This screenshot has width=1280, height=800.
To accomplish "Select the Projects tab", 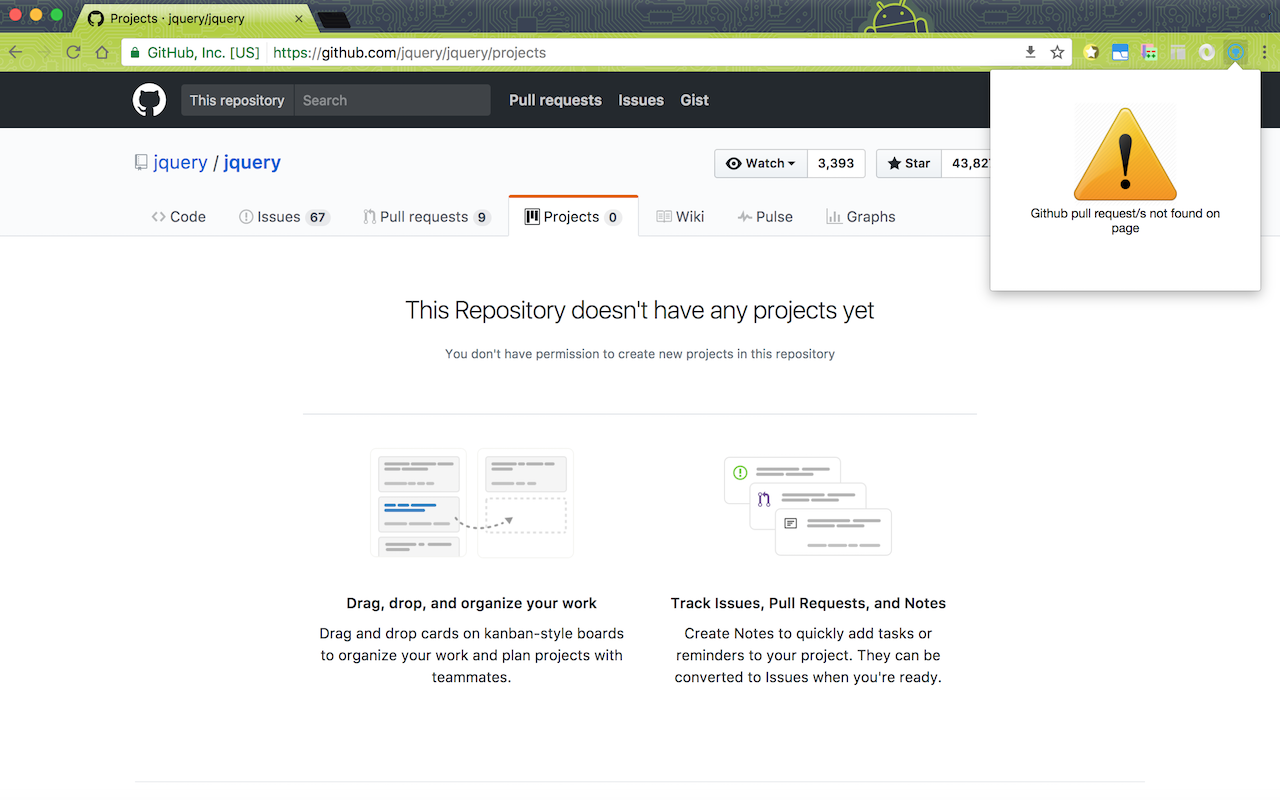I will (x=573, y=216).
